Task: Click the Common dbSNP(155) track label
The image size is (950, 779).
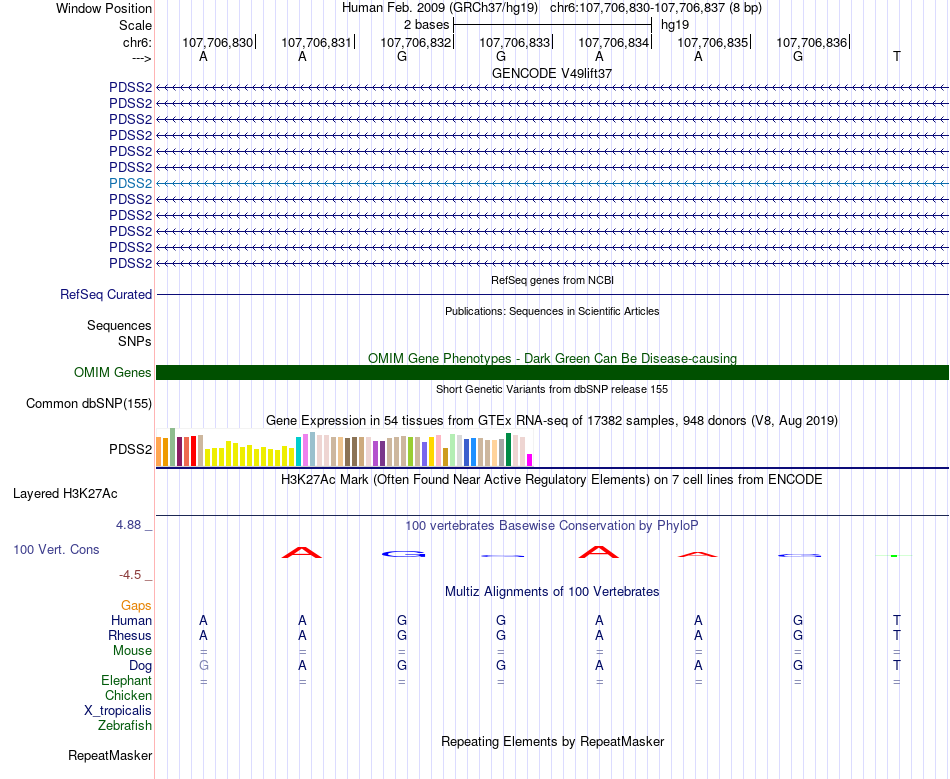Action: pos(89,403)
